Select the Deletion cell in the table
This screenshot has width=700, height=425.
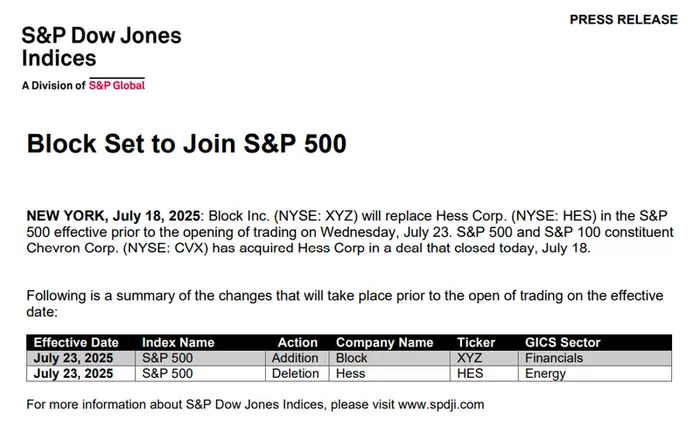pyautogui.click(x=295, y=374)
